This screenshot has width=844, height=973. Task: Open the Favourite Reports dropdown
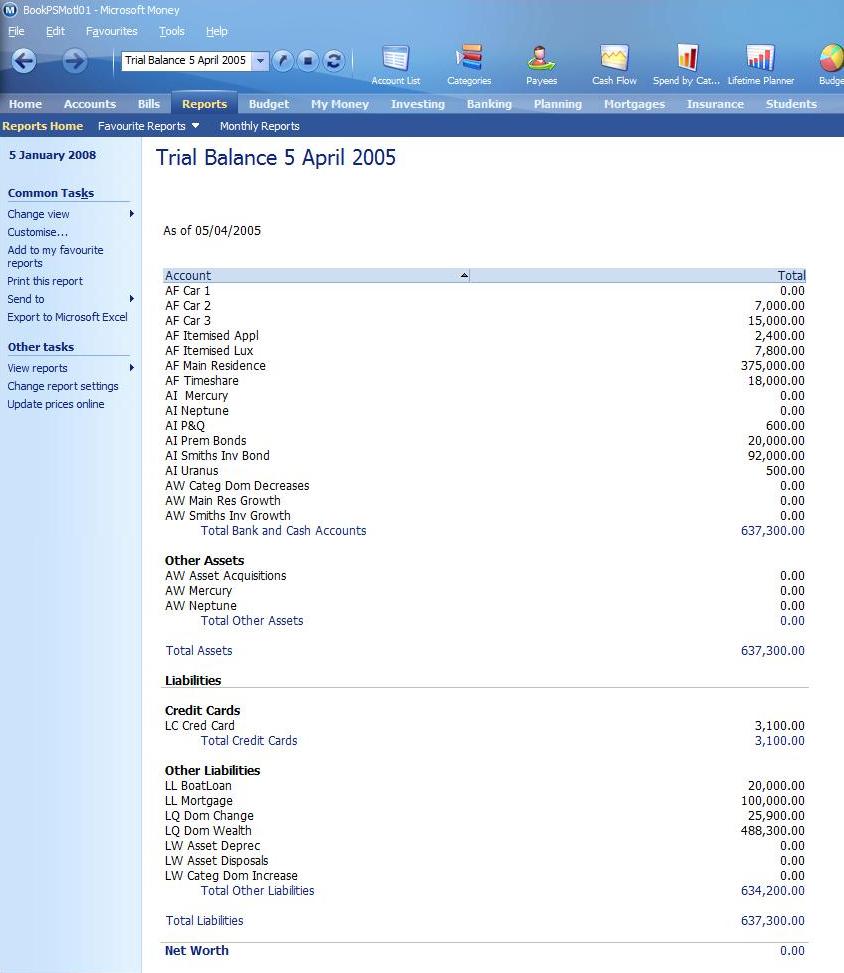click(148, 126)
